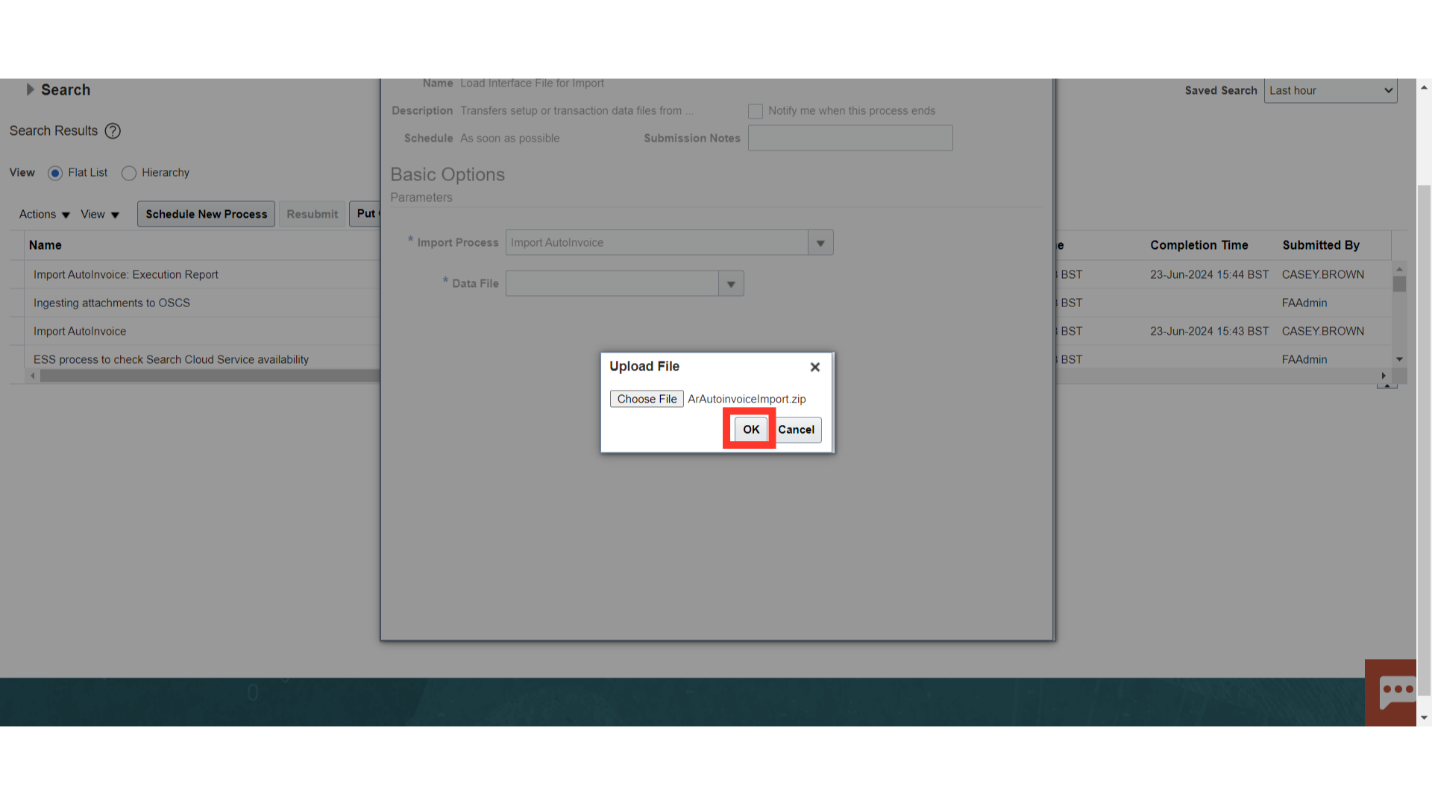Image resolution: width=1432 pixels, height=805 pixels.
Task: Click 23-Jun-2024 15:43 BST completion time
Action: click(1209, 331)
